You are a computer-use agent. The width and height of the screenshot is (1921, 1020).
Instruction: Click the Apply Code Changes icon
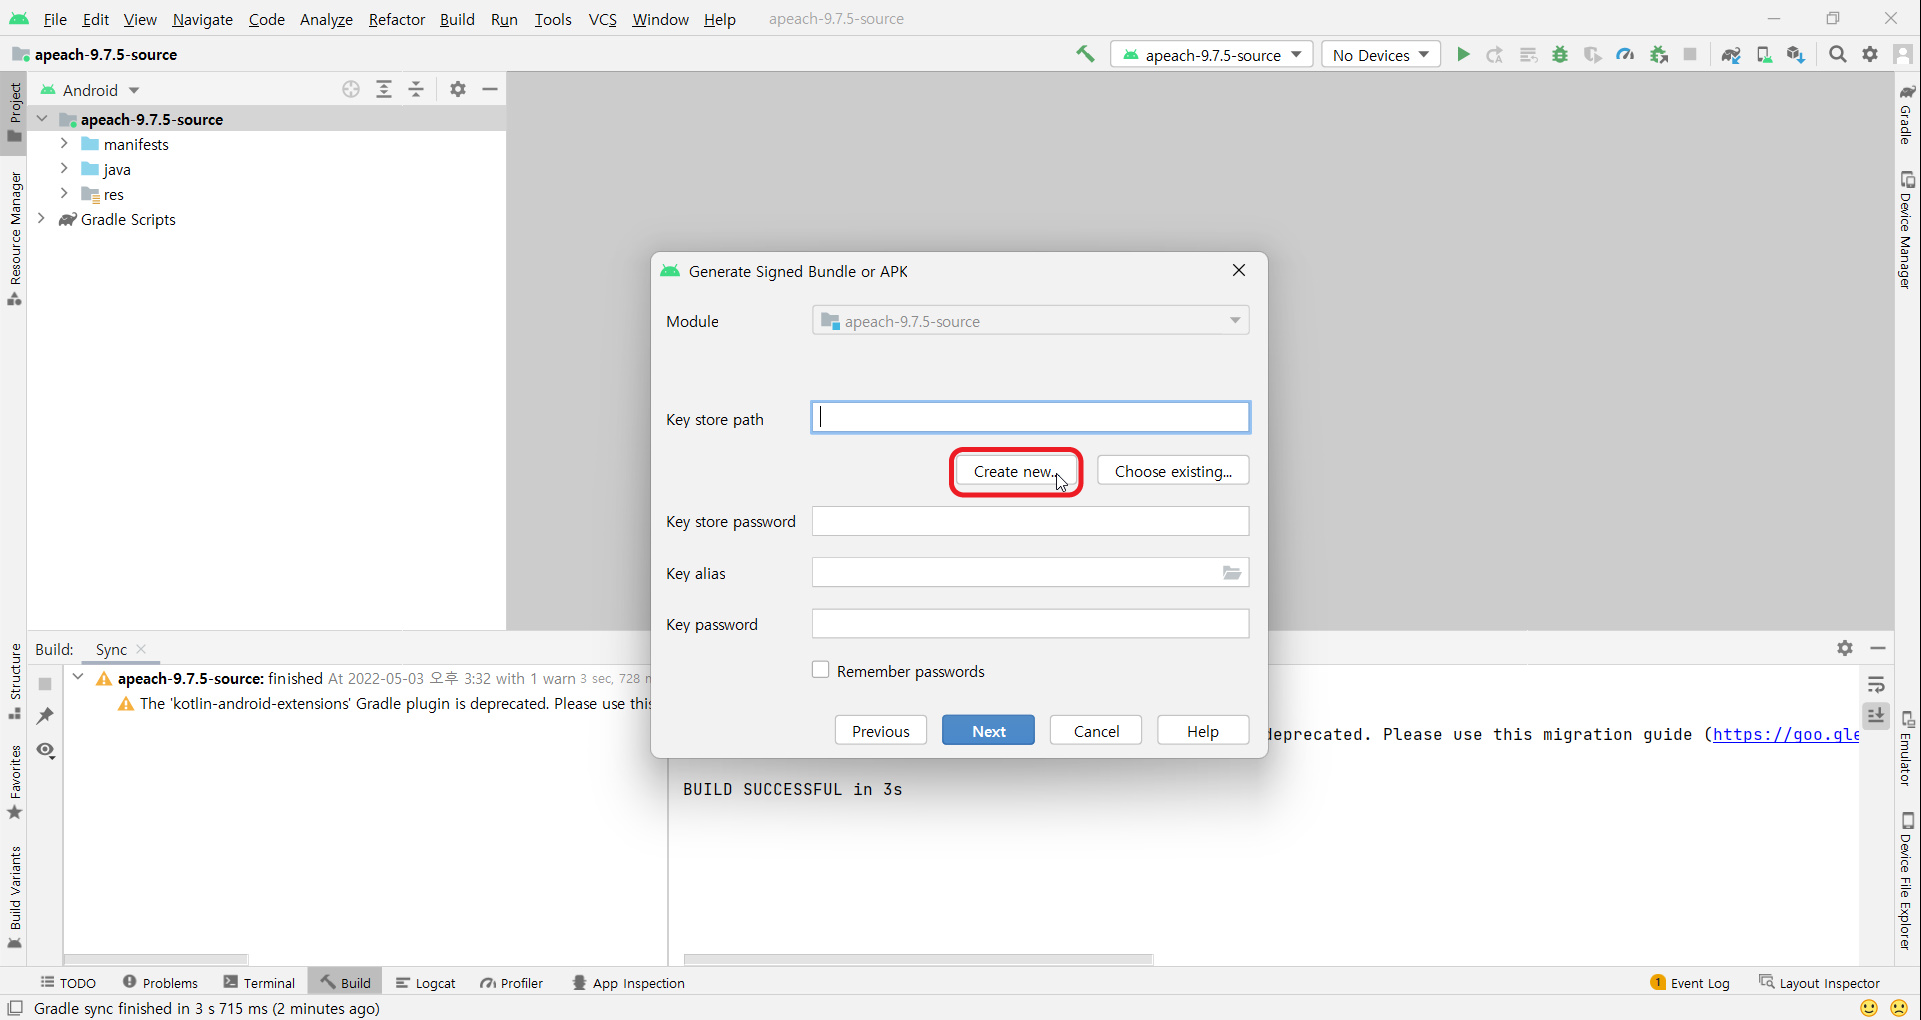pyautogui.click(x=1528, y=54)
